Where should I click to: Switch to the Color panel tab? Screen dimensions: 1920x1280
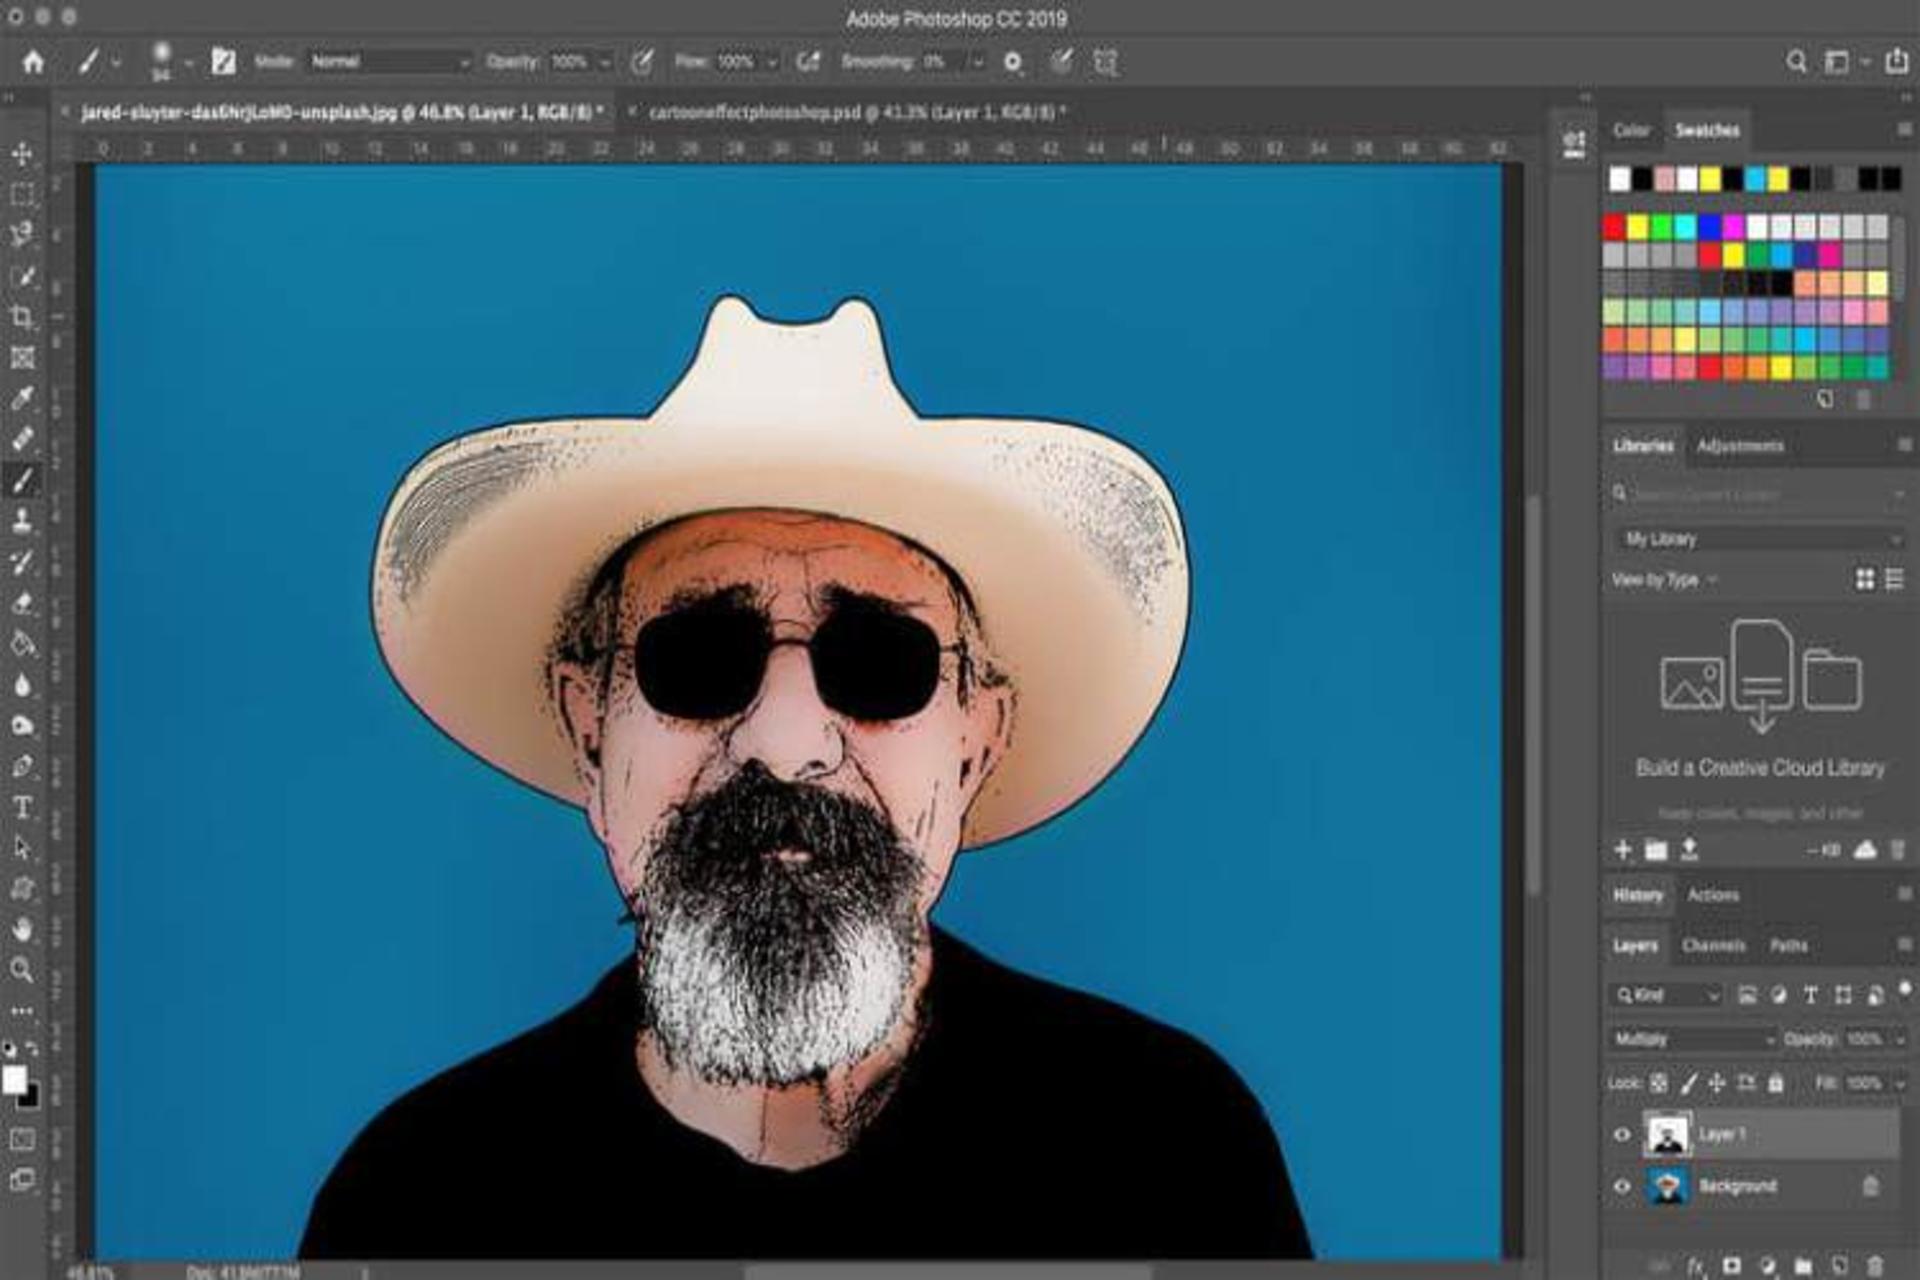1631,130
